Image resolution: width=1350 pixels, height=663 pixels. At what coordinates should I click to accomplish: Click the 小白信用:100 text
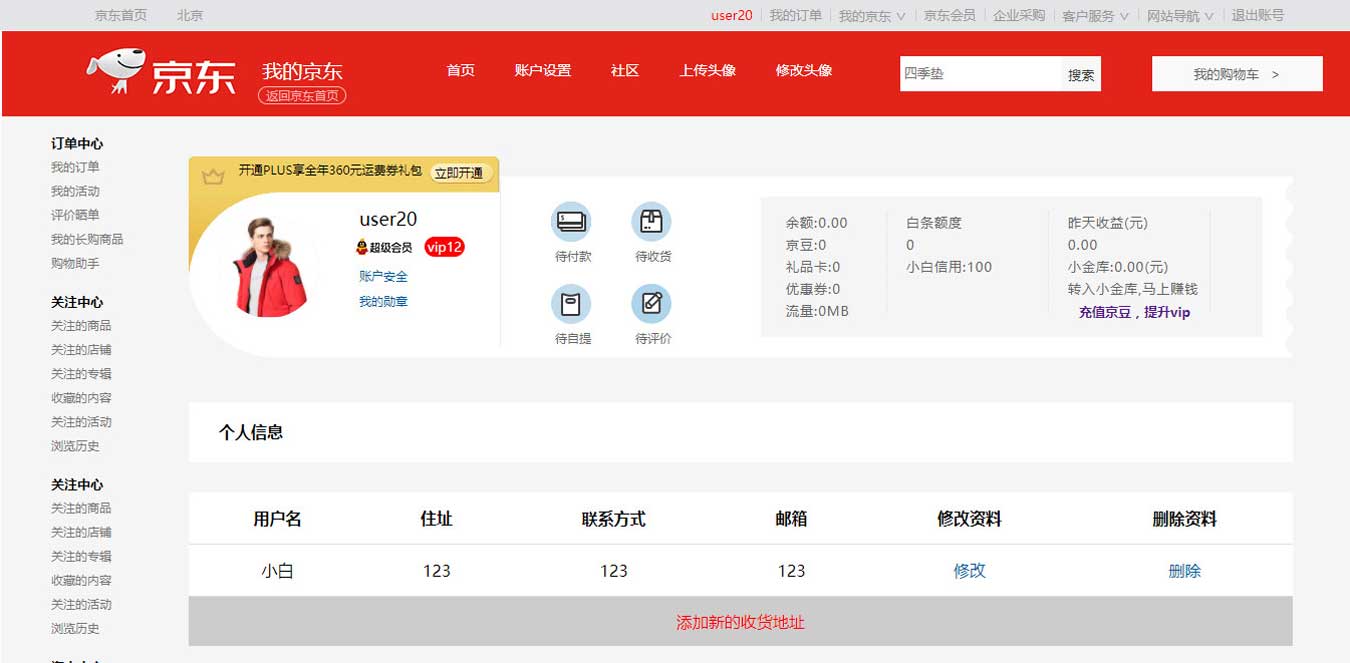(x=949, y=267)
